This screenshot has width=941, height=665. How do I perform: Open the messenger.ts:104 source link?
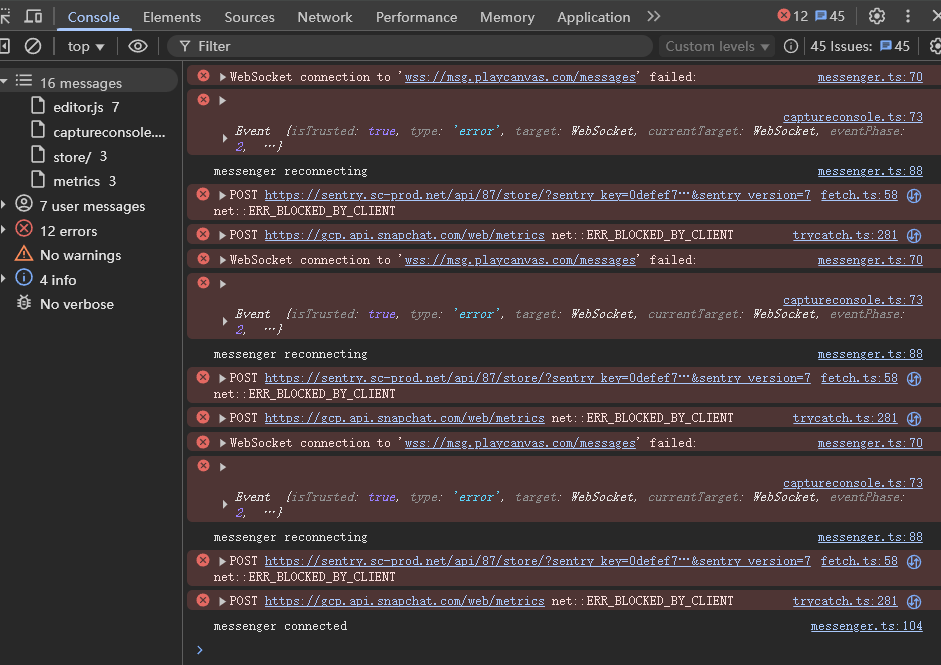click(866, 626)
